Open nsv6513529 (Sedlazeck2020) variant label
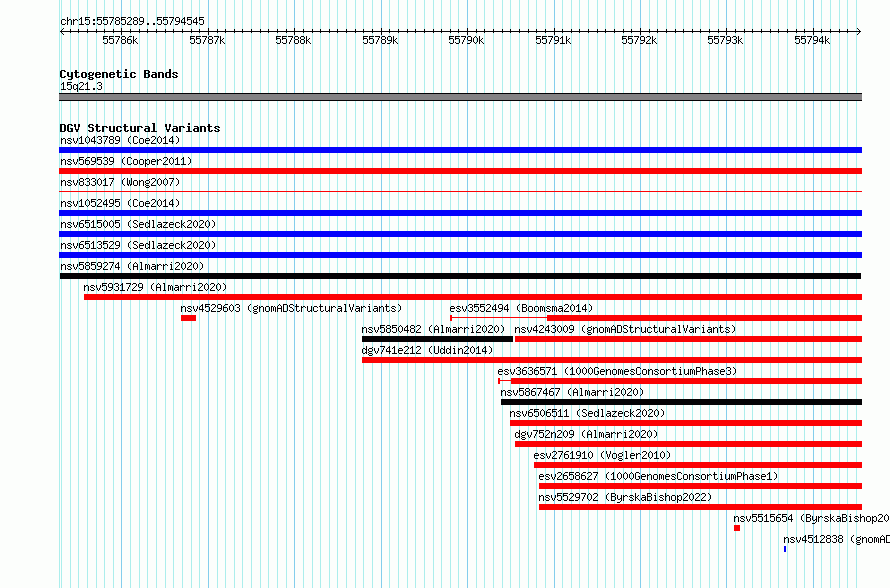This screenshot has width=890, height=588. tap(138, 245)
